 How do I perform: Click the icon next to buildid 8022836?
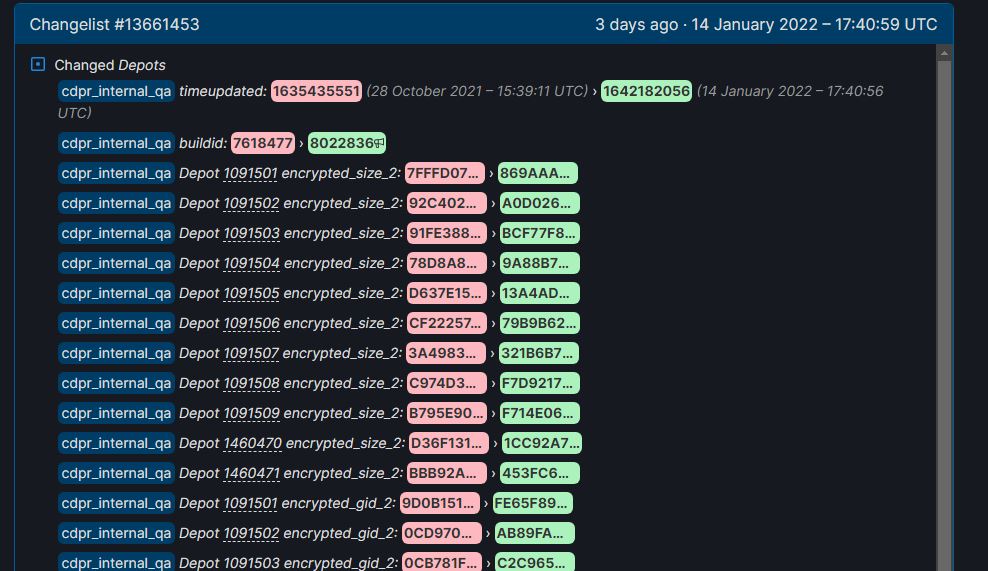click(x=379, y=143)
